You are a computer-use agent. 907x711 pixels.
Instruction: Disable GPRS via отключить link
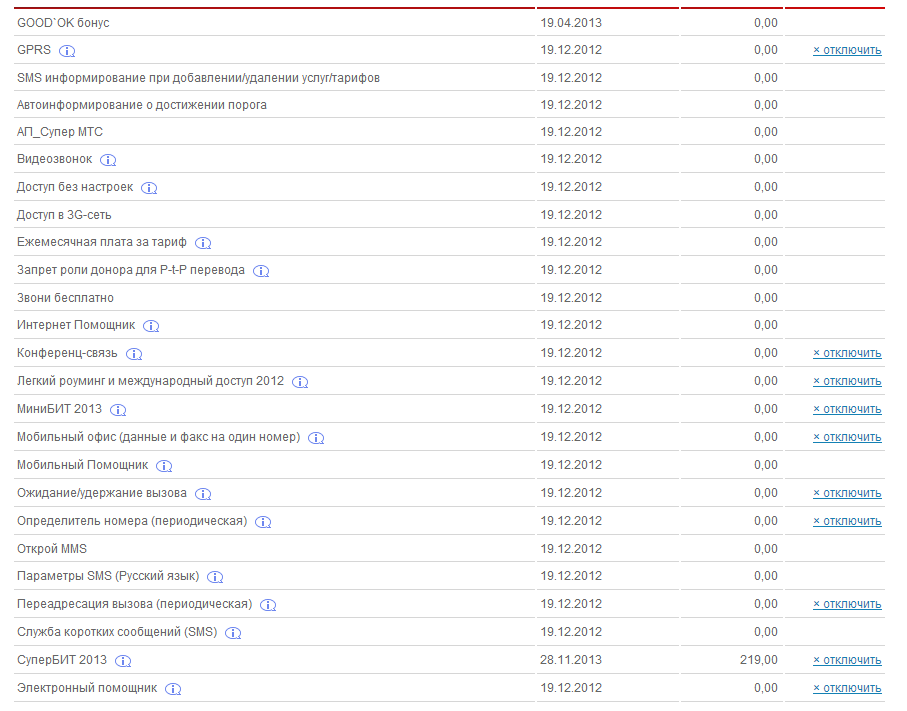847,50
